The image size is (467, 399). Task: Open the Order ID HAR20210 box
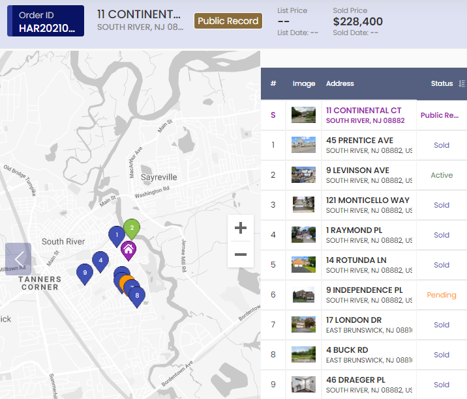tap(45, 21)
